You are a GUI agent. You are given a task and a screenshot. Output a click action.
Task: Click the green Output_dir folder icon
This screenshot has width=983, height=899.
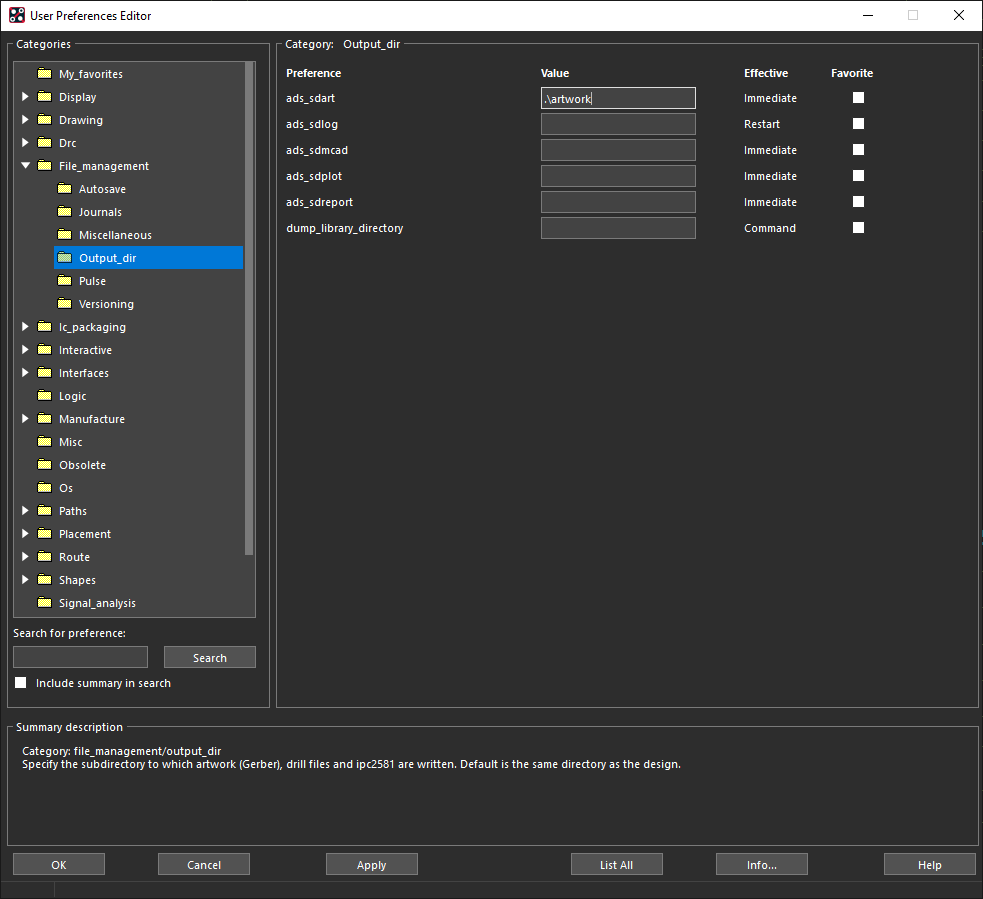[65, 257]
